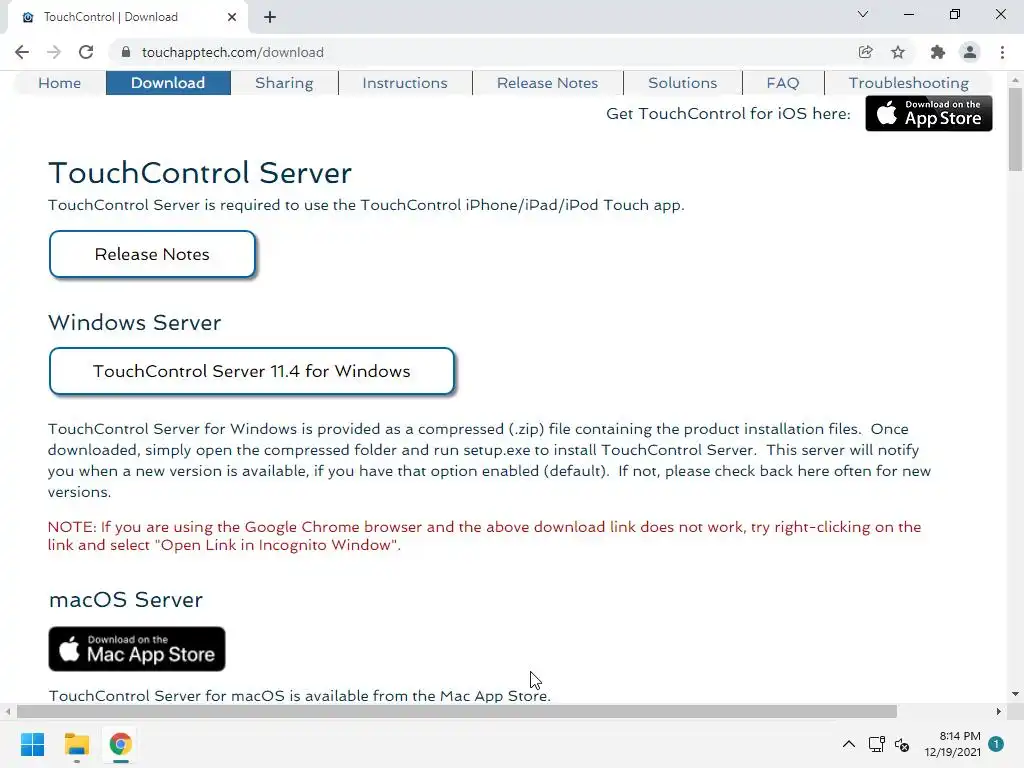
Task: Click the Download on the App Store badge
Action: point(929,114)
